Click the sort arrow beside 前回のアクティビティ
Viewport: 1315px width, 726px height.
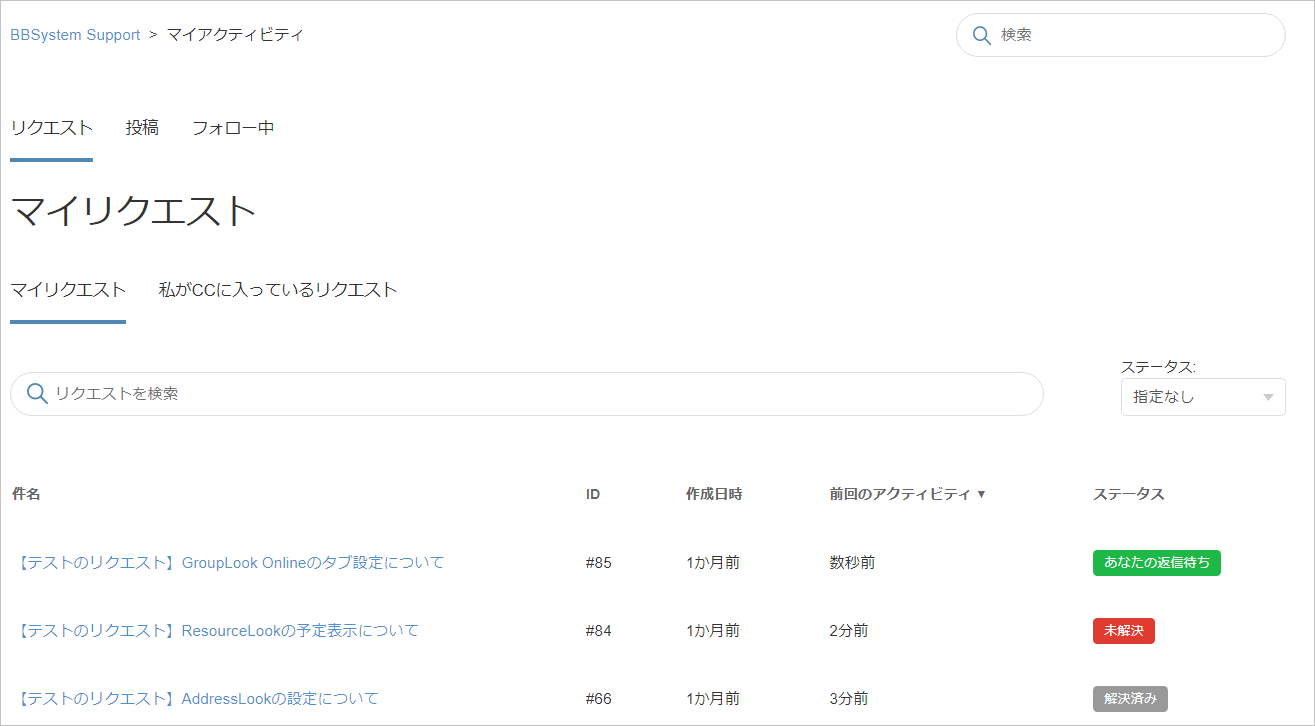(x=981, y=494)
